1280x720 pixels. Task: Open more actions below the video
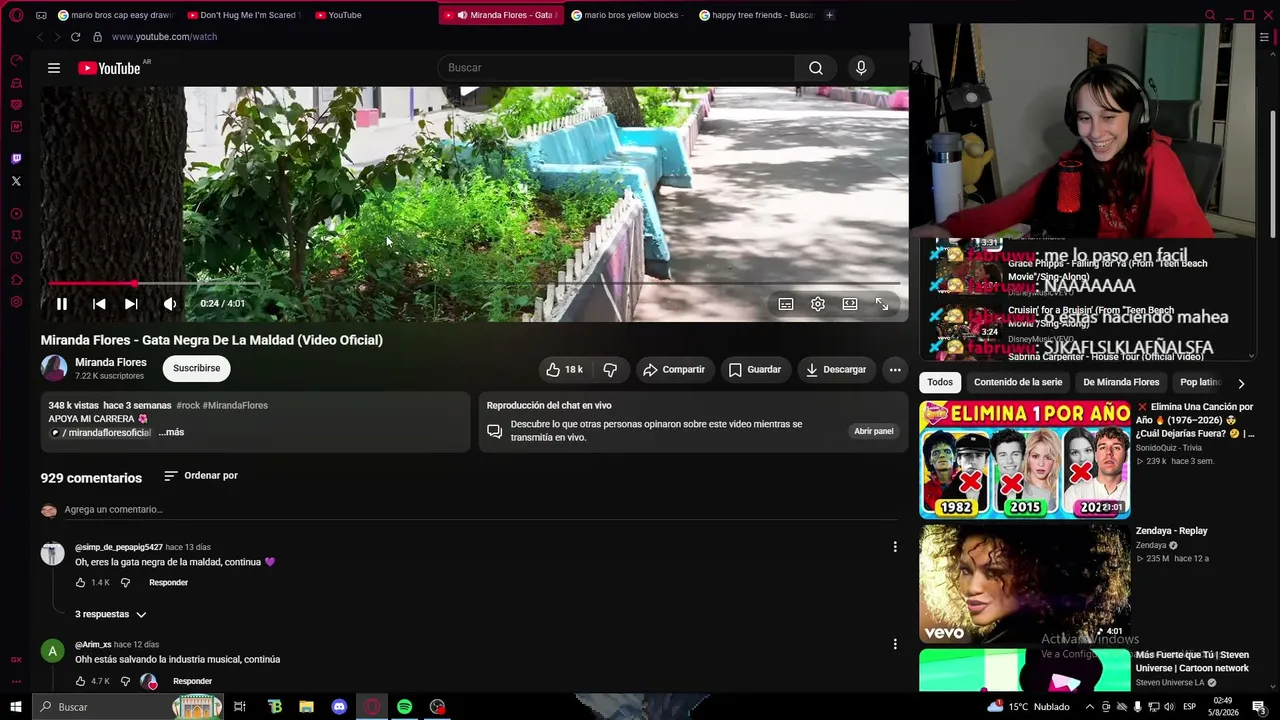pos(895,370)
